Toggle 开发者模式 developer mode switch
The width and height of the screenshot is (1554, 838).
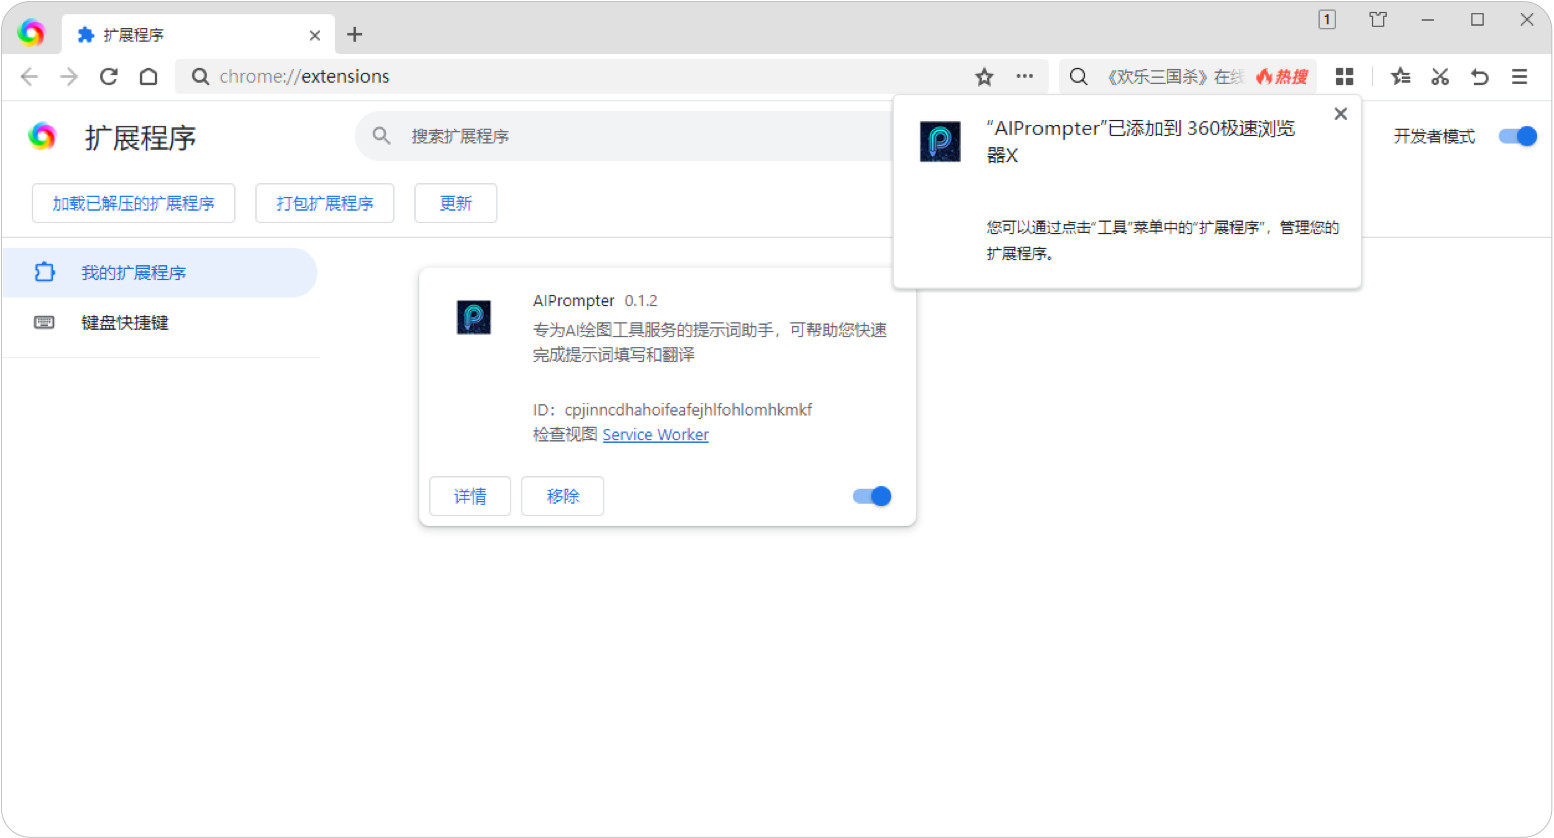[1517, 136]
